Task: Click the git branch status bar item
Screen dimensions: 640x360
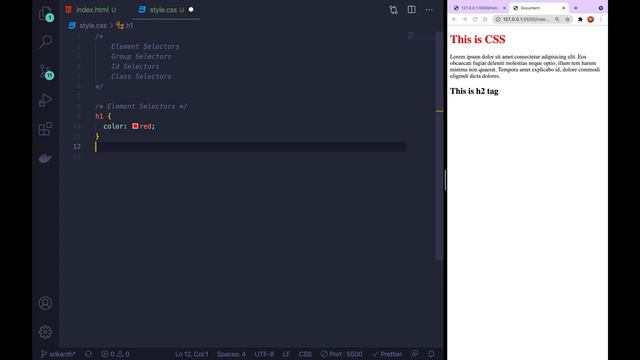Action: (x=58, y=354)
